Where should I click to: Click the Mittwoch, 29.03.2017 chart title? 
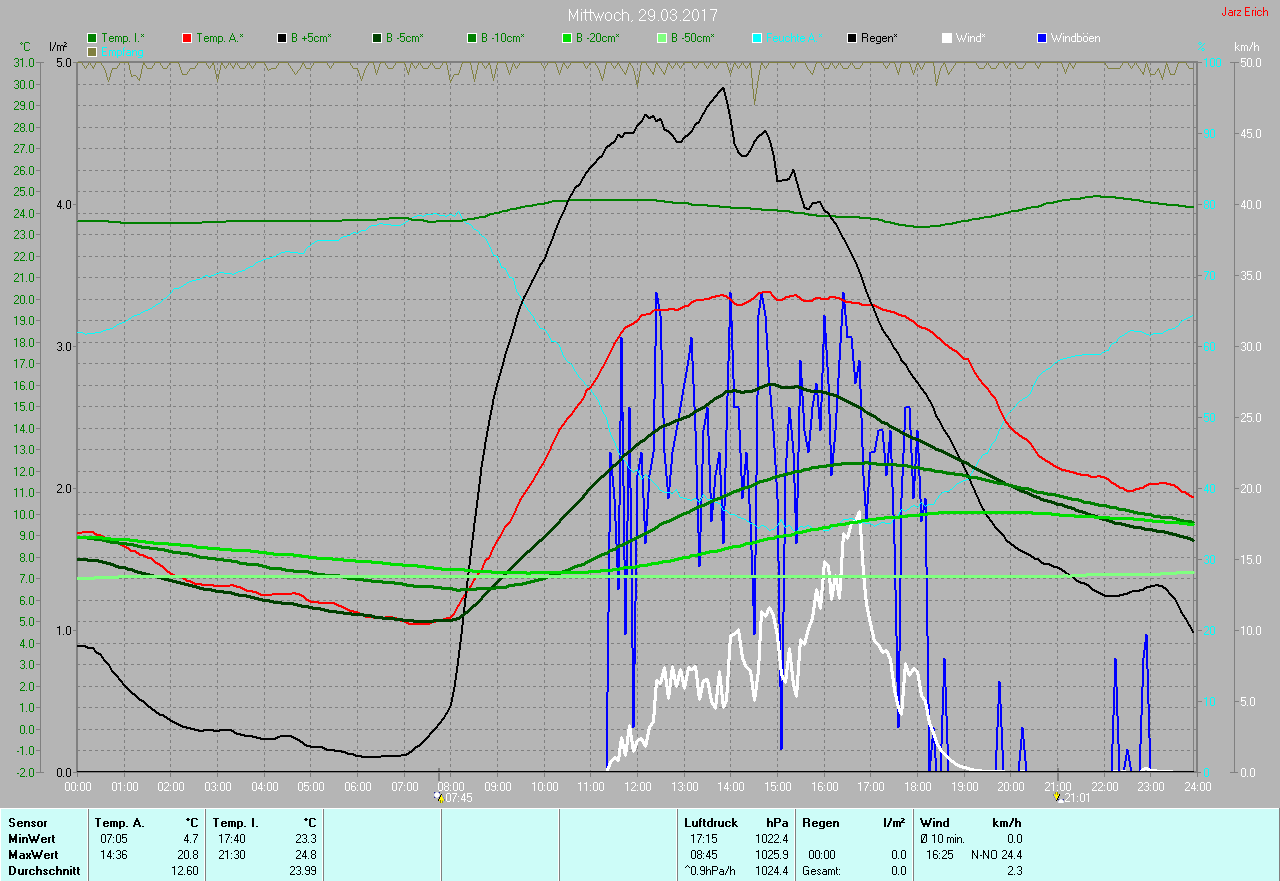[x=642, y=15]
